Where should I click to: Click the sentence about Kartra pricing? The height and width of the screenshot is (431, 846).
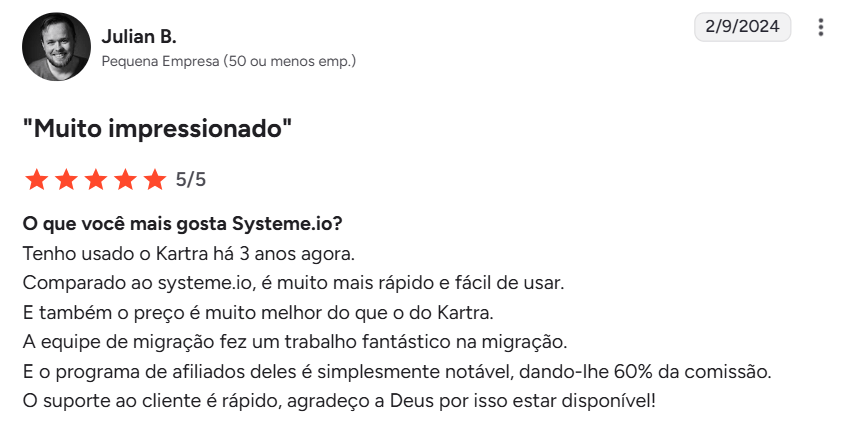pyautogui.click(x=265, y=312)
